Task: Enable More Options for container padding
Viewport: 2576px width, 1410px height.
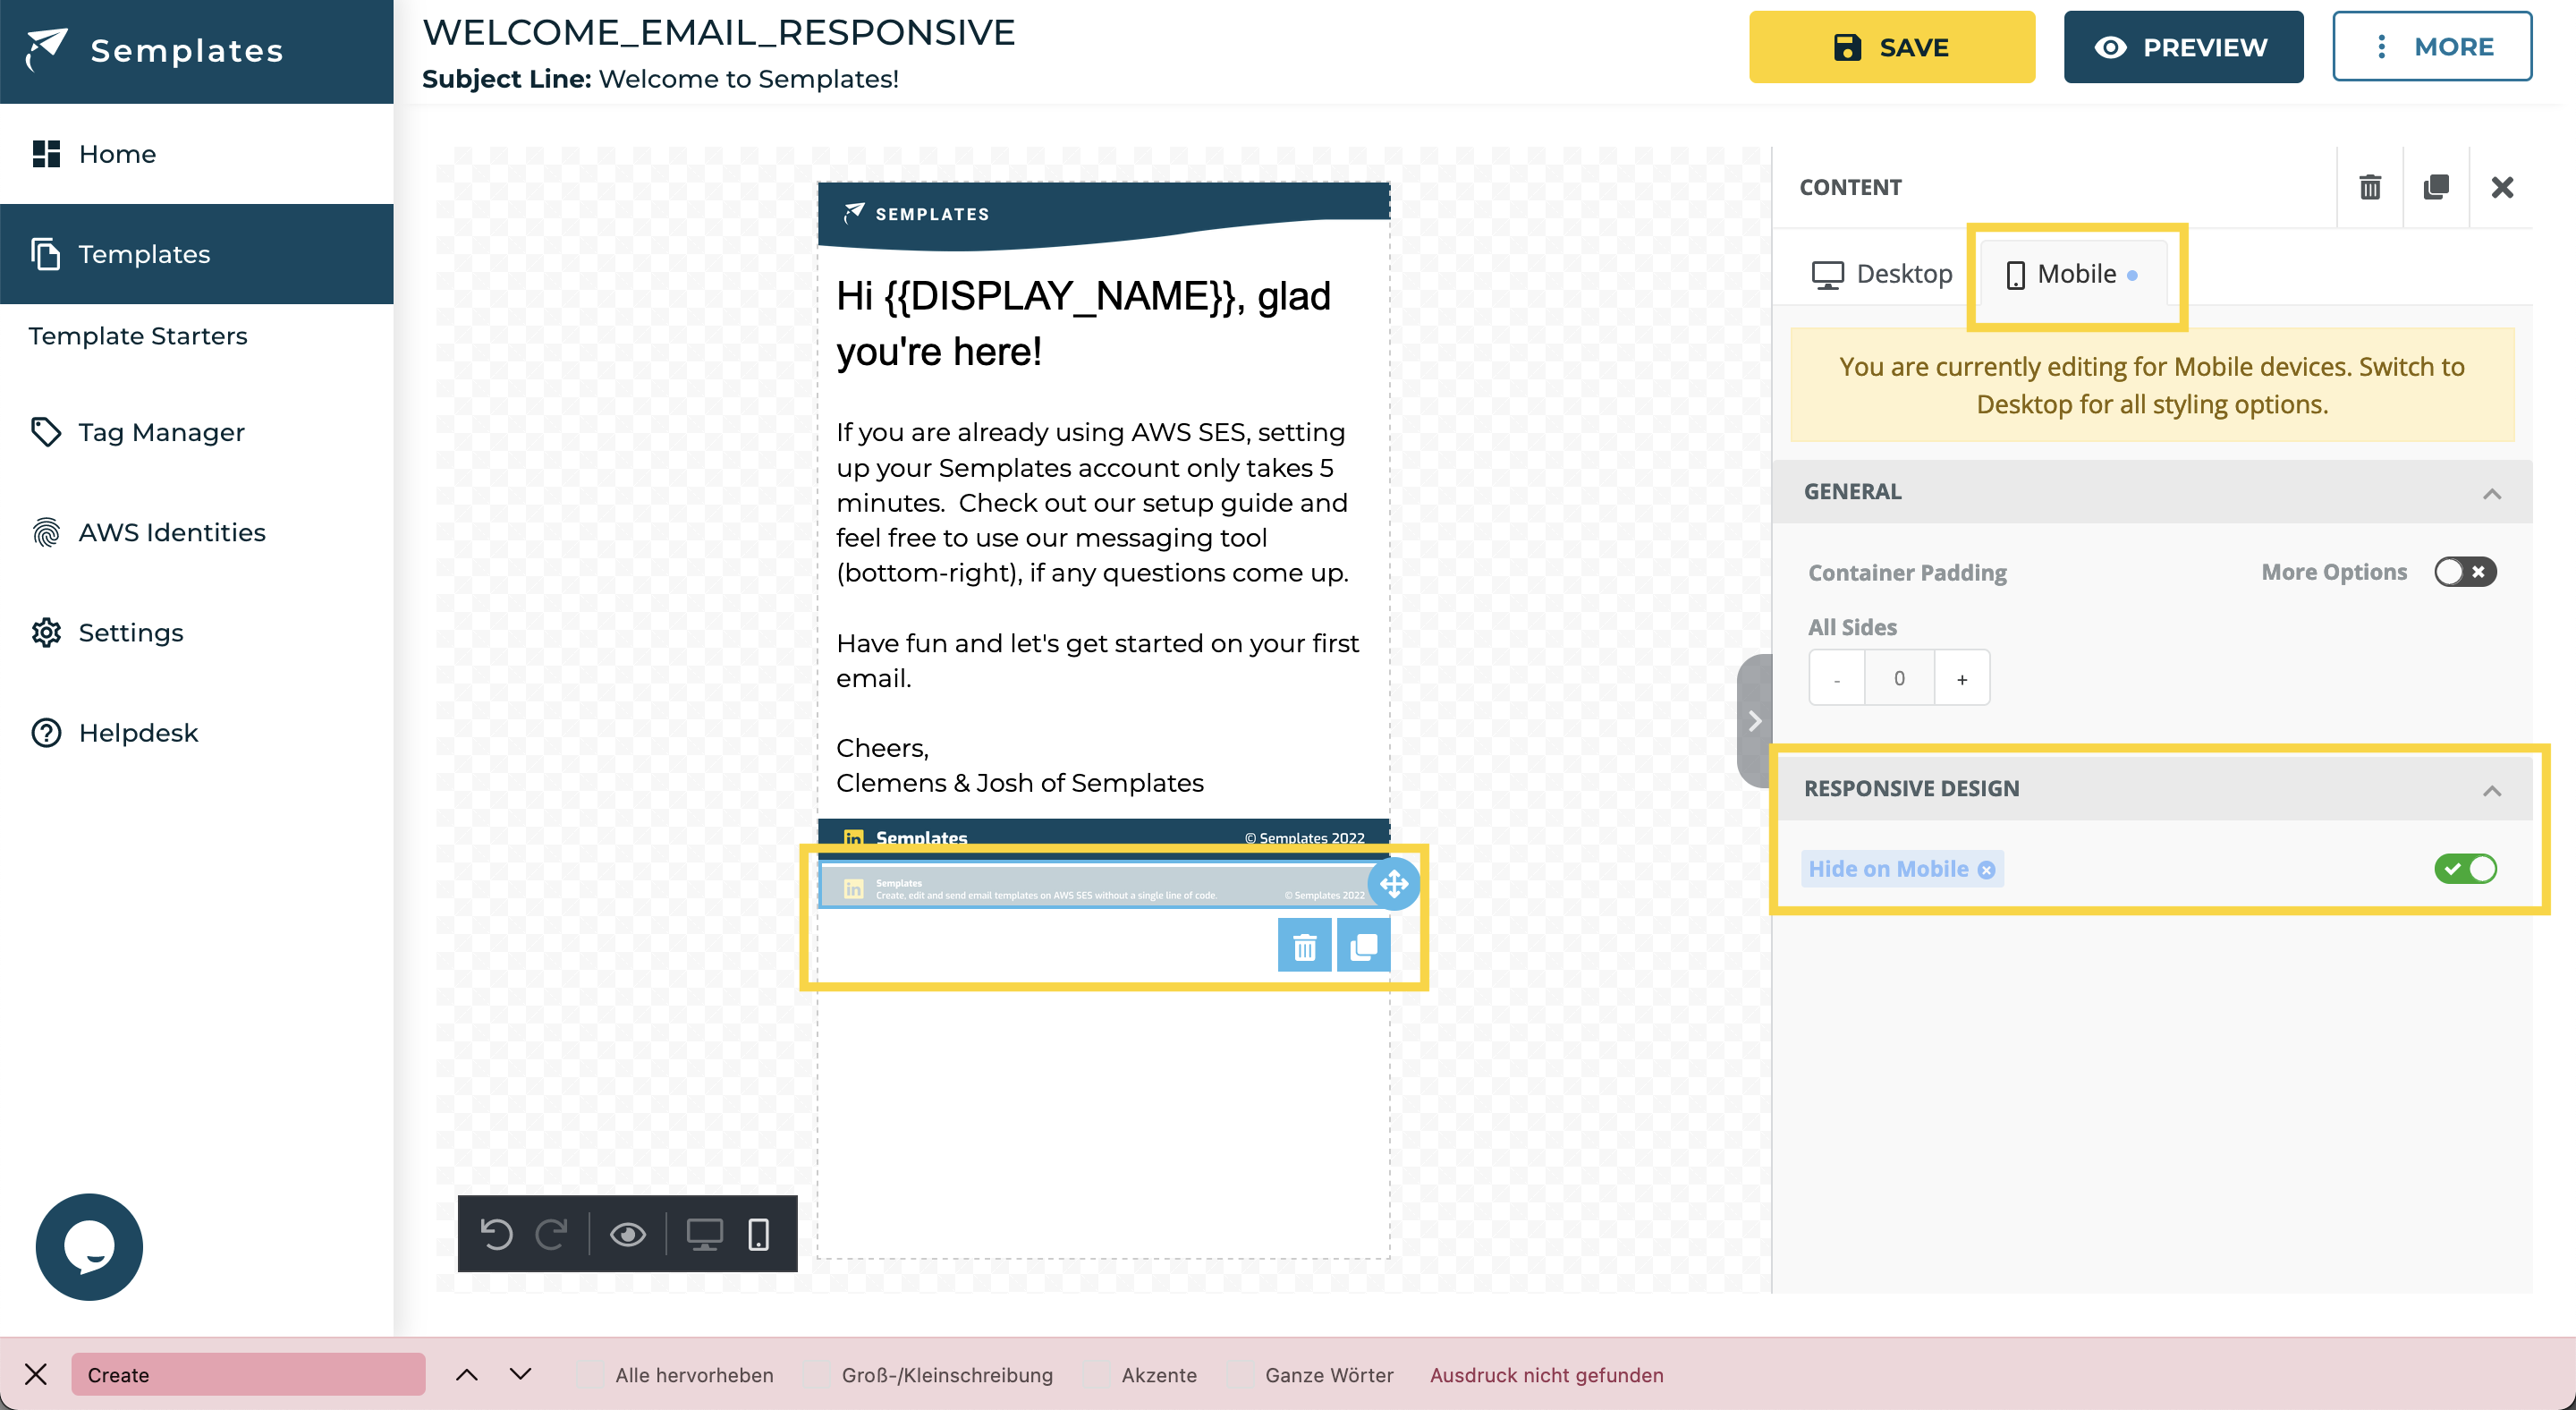Action: tap(2465, 572)
